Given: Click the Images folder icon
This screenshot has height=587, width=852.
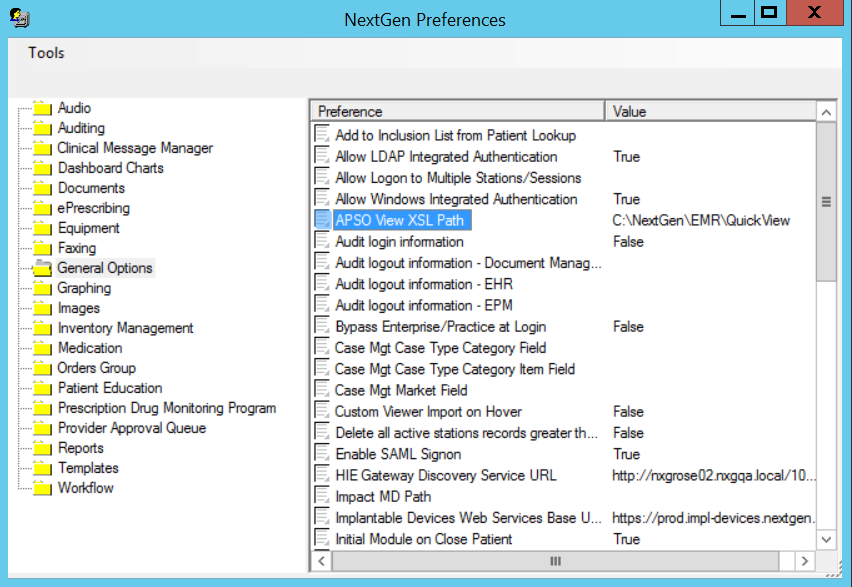Looking at the screenshot, I should [42, 309].
